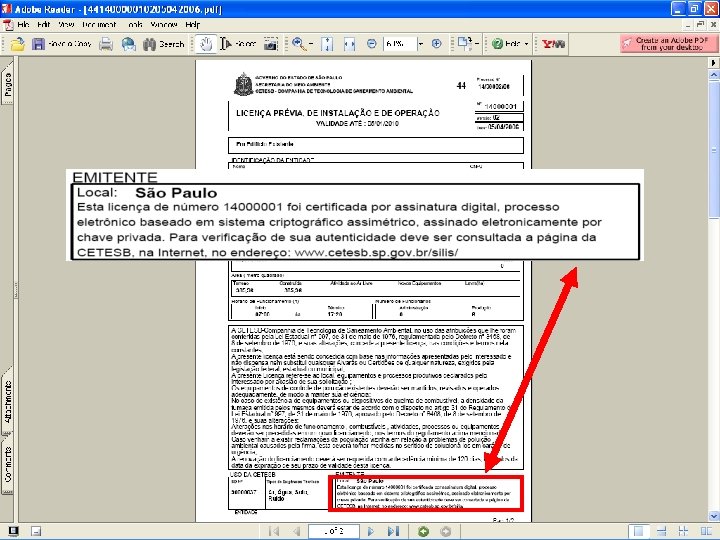Screen dimensions: 720x540
Task: Open the Pages side tab
Action: coord(7,83)
